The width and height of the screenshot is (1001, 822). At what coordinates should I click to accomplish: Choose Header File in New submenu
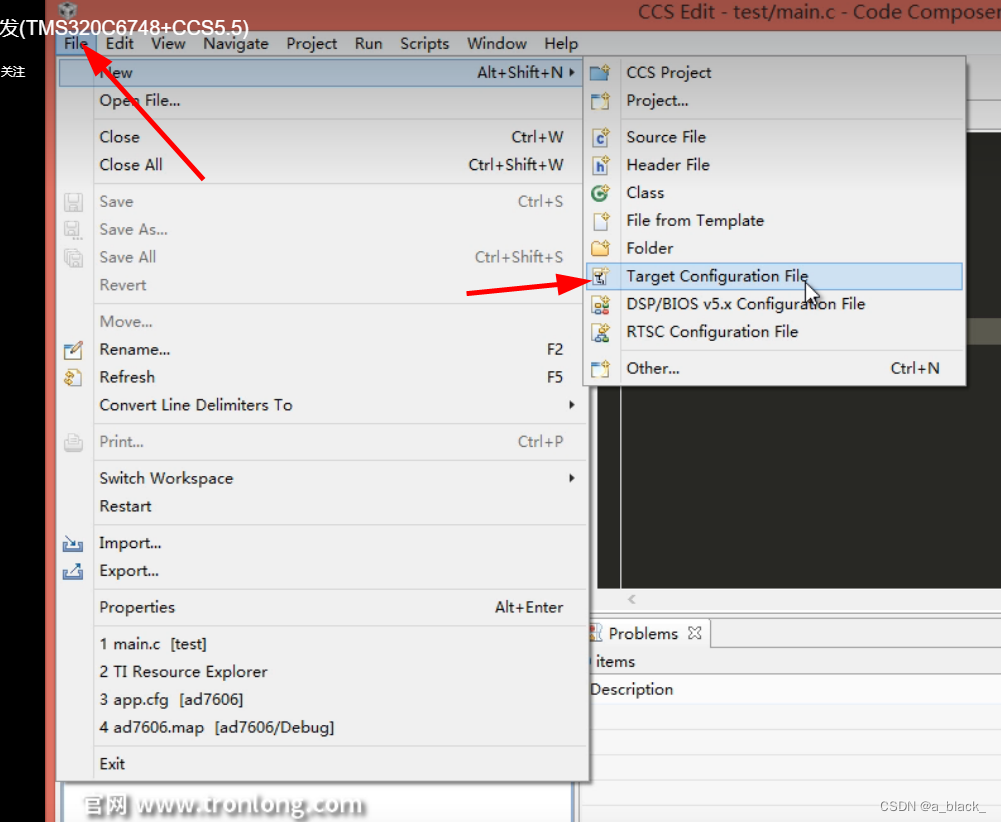[774, 165]
